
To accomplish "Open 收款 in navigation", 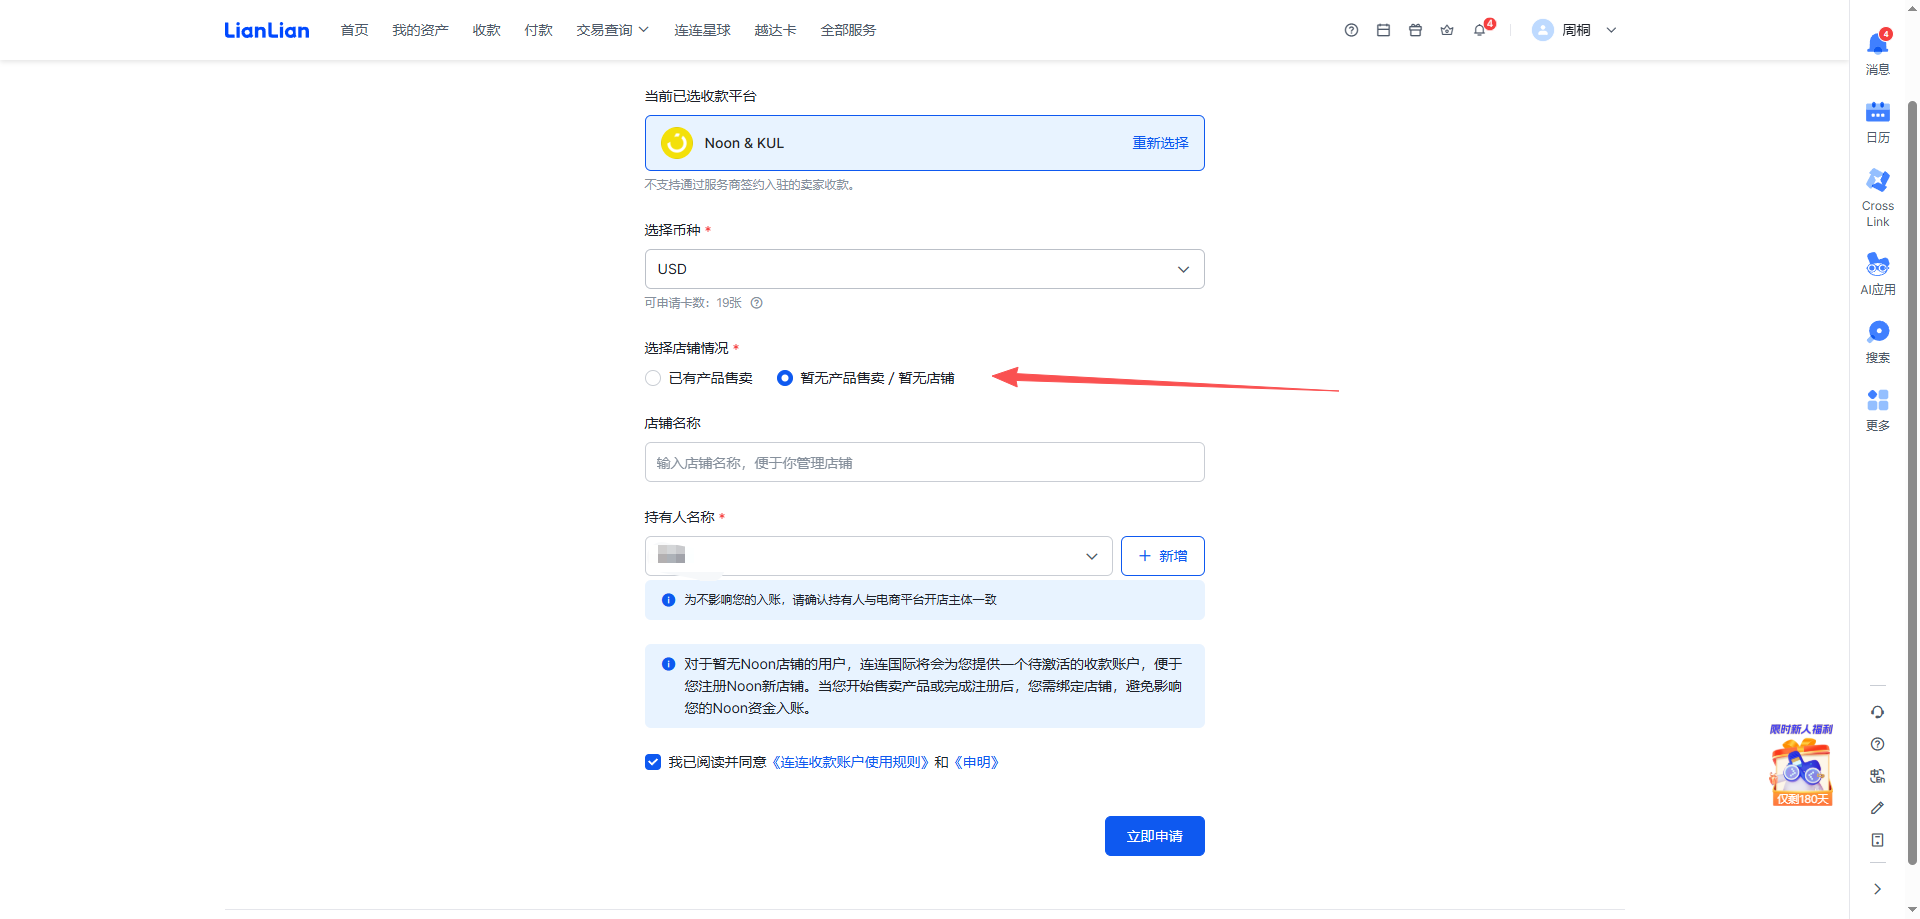I will click(487, 30).
